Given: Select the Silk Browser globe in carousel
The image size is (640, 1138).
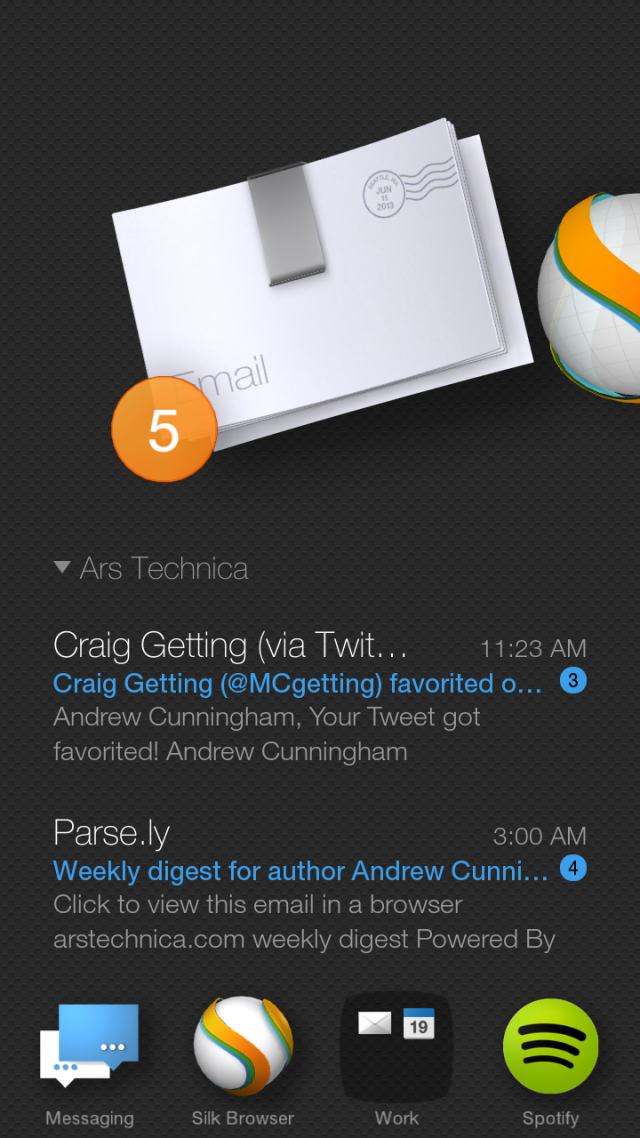Looking at the screenshot, I should click(589, 295).
